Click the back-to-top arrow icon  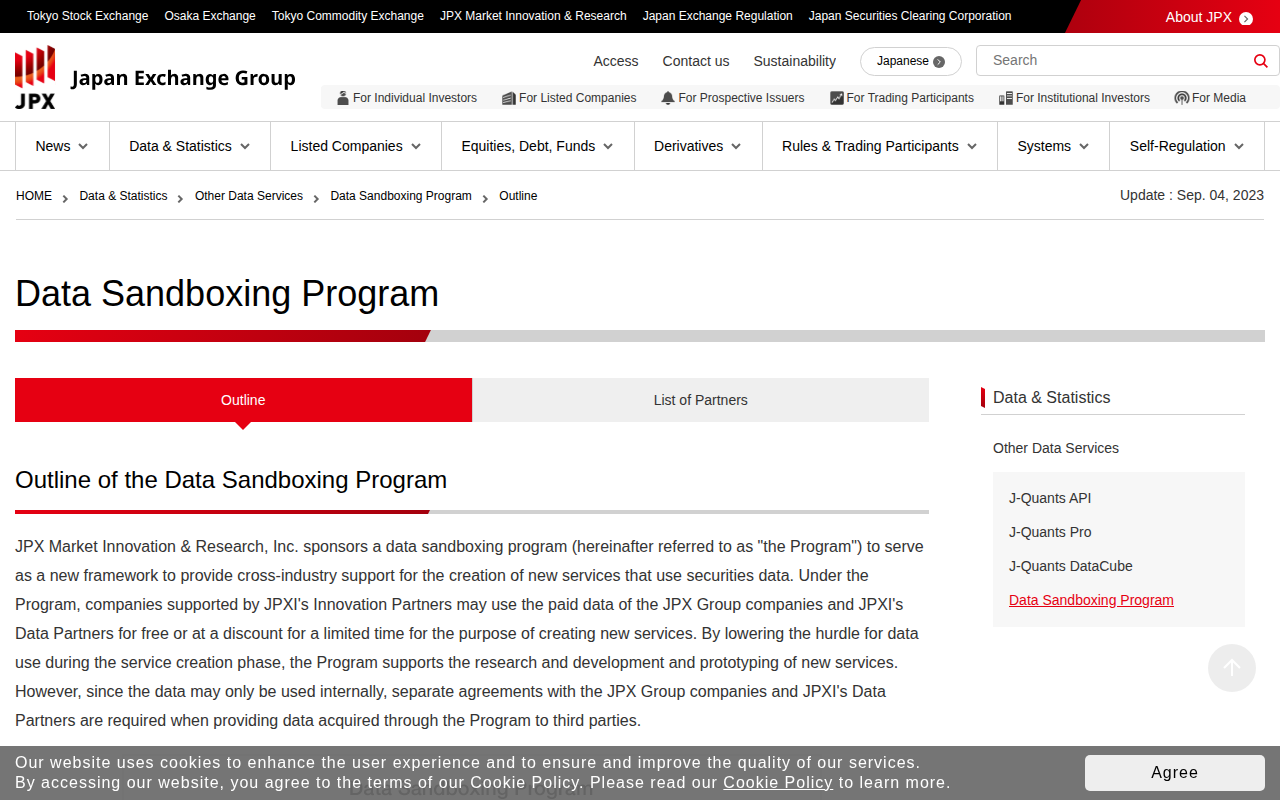[1232, 668]
